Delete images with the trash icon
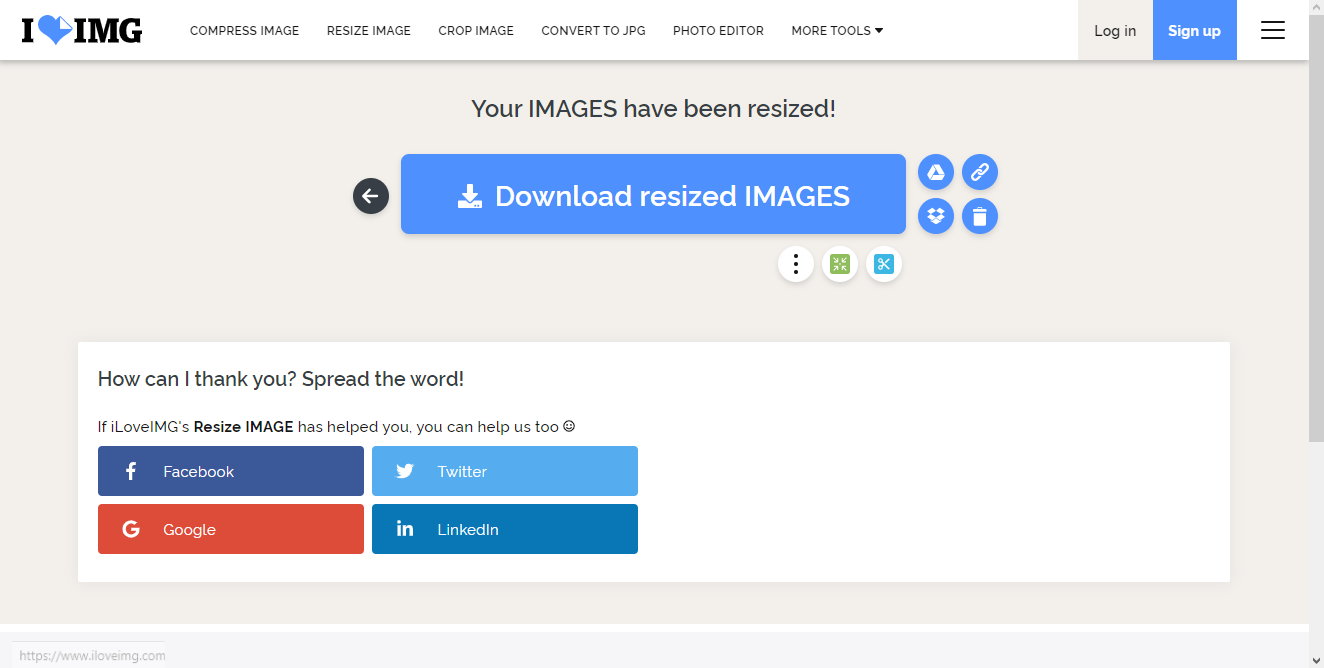 [980, 216]
